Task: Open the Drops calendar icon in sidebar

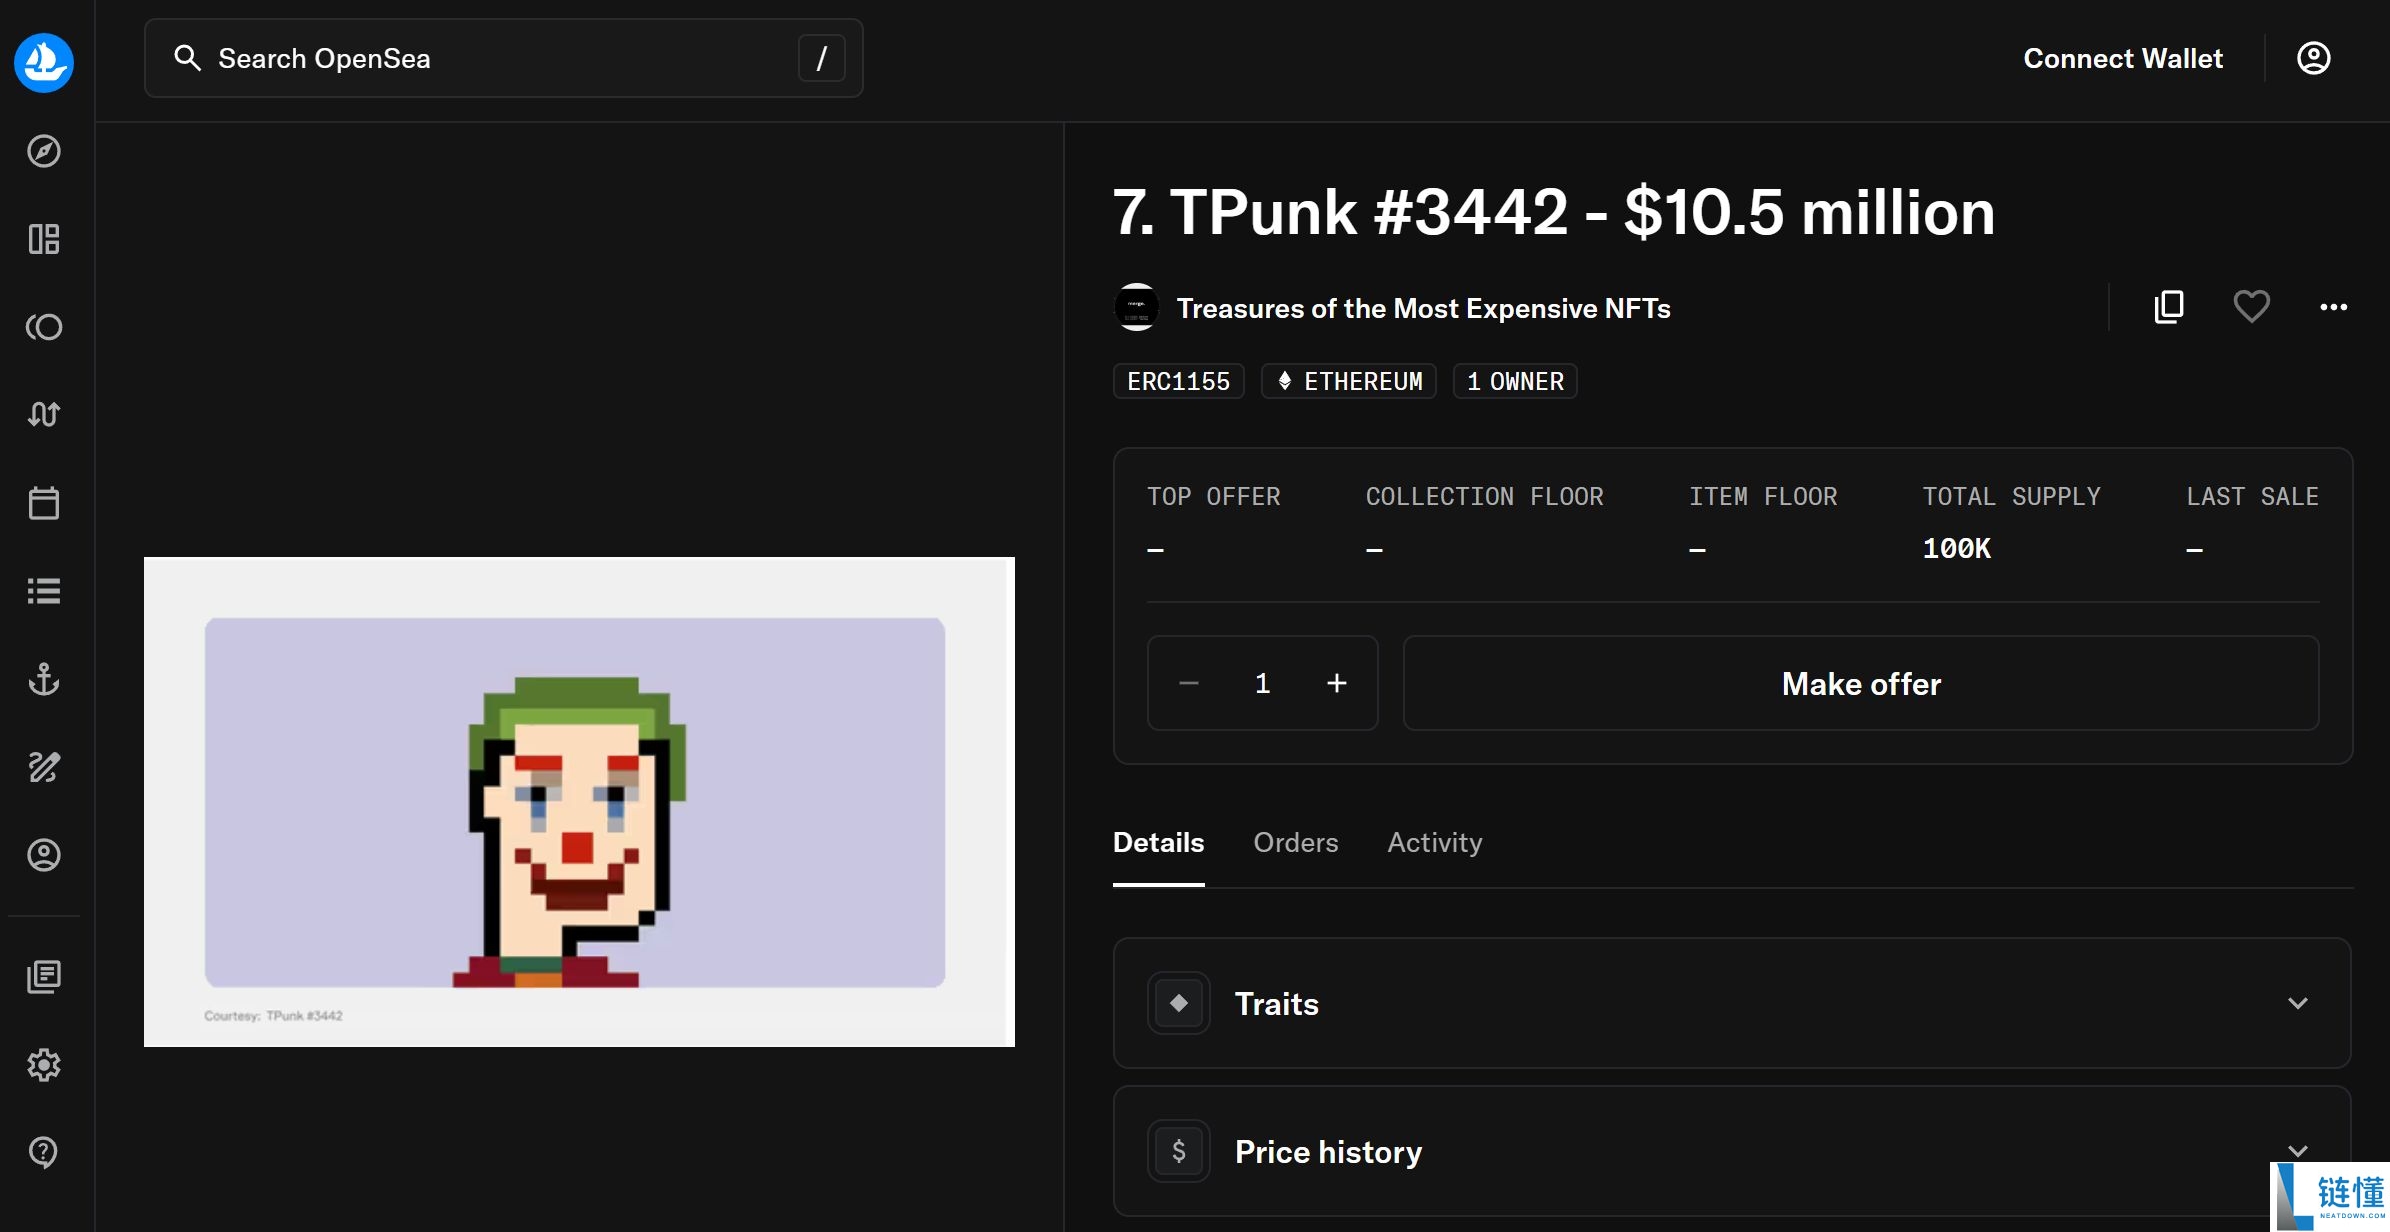Action: coord(44,503)
